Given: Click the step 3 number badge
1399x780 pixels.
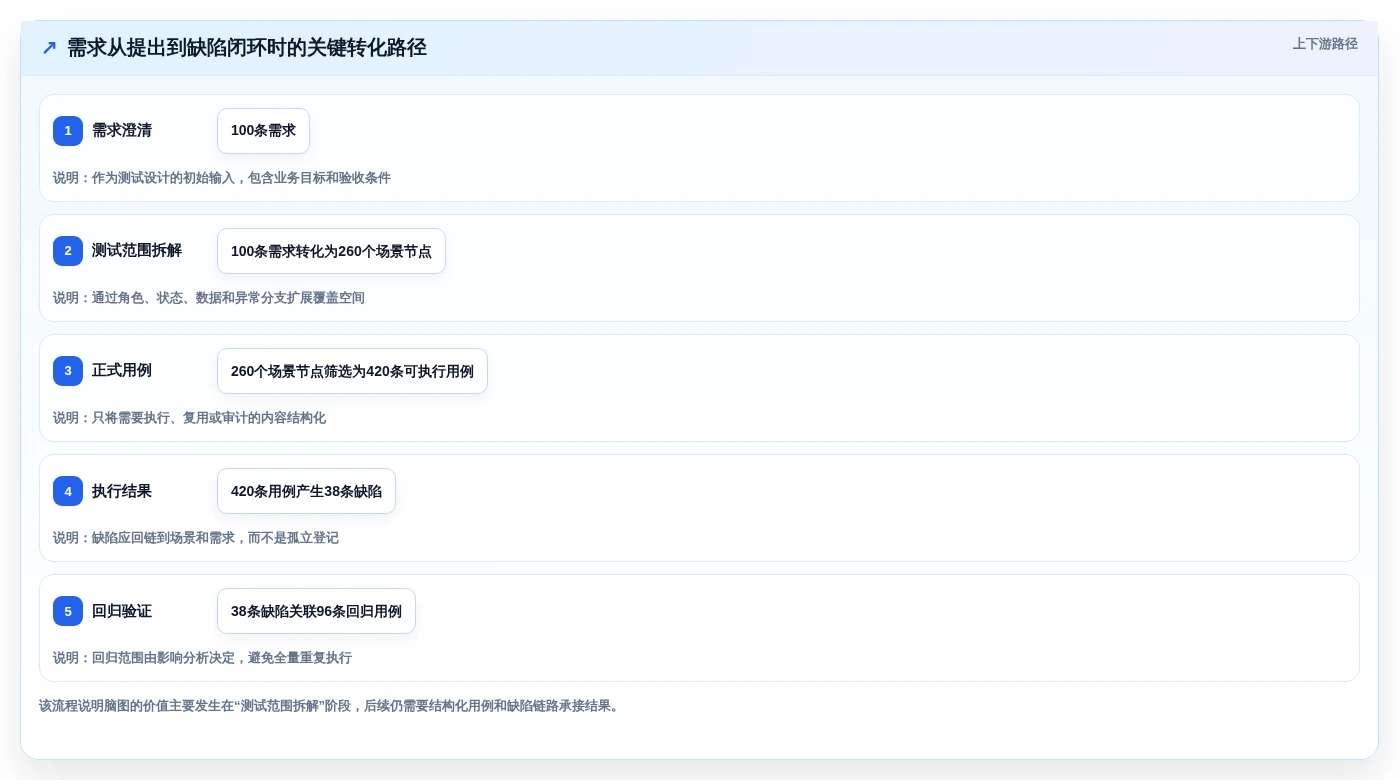Looking at the screenshot, I should 68,371.
